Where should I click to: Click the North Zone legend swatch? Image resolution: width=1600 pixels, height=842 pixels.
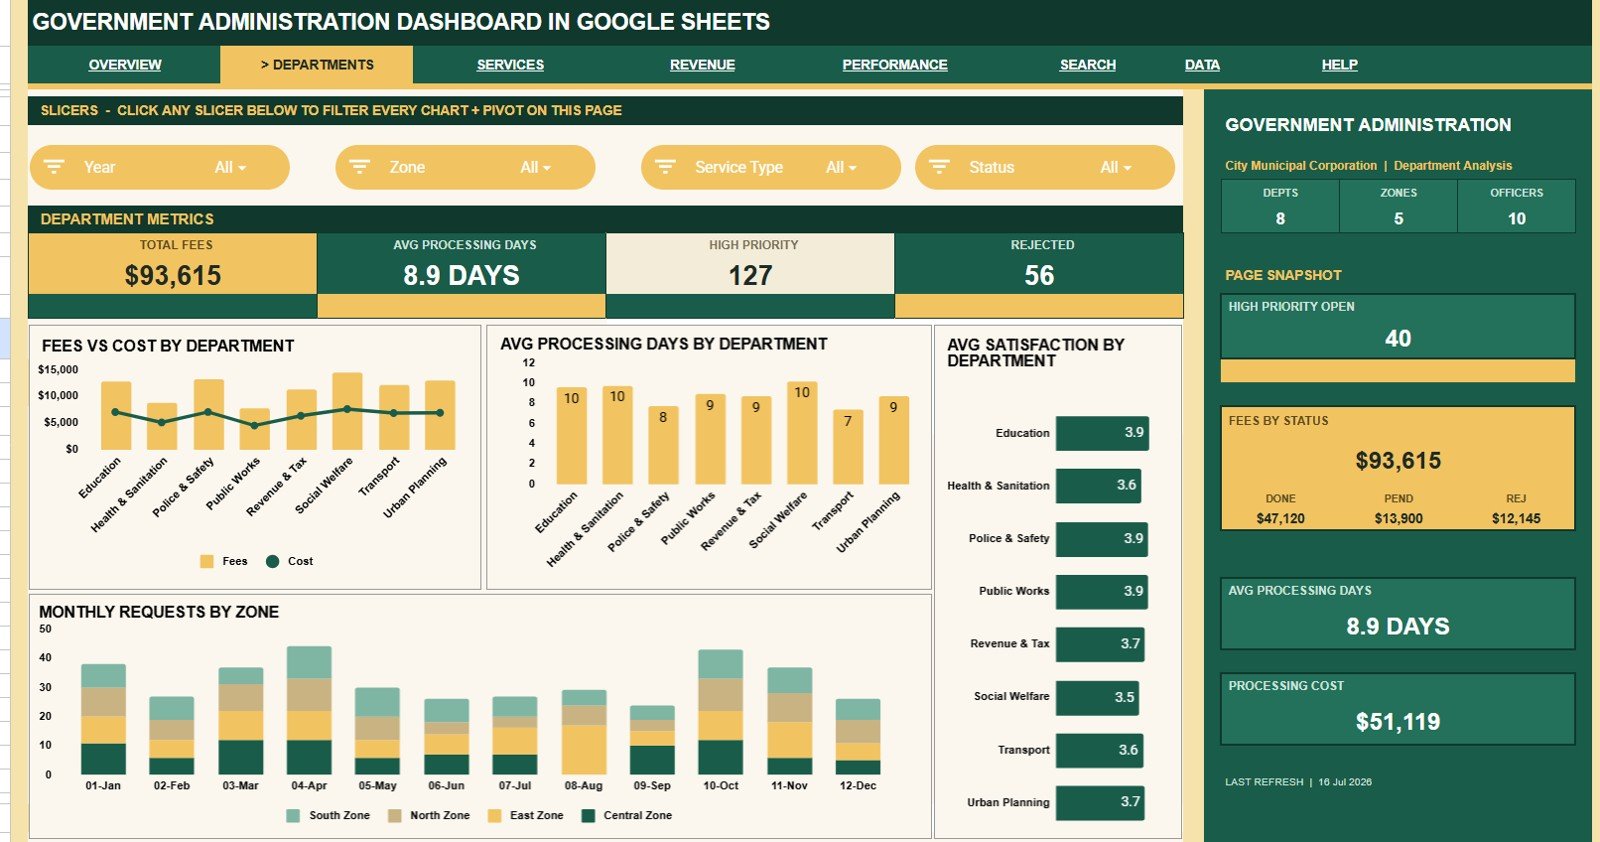[394, 816]
